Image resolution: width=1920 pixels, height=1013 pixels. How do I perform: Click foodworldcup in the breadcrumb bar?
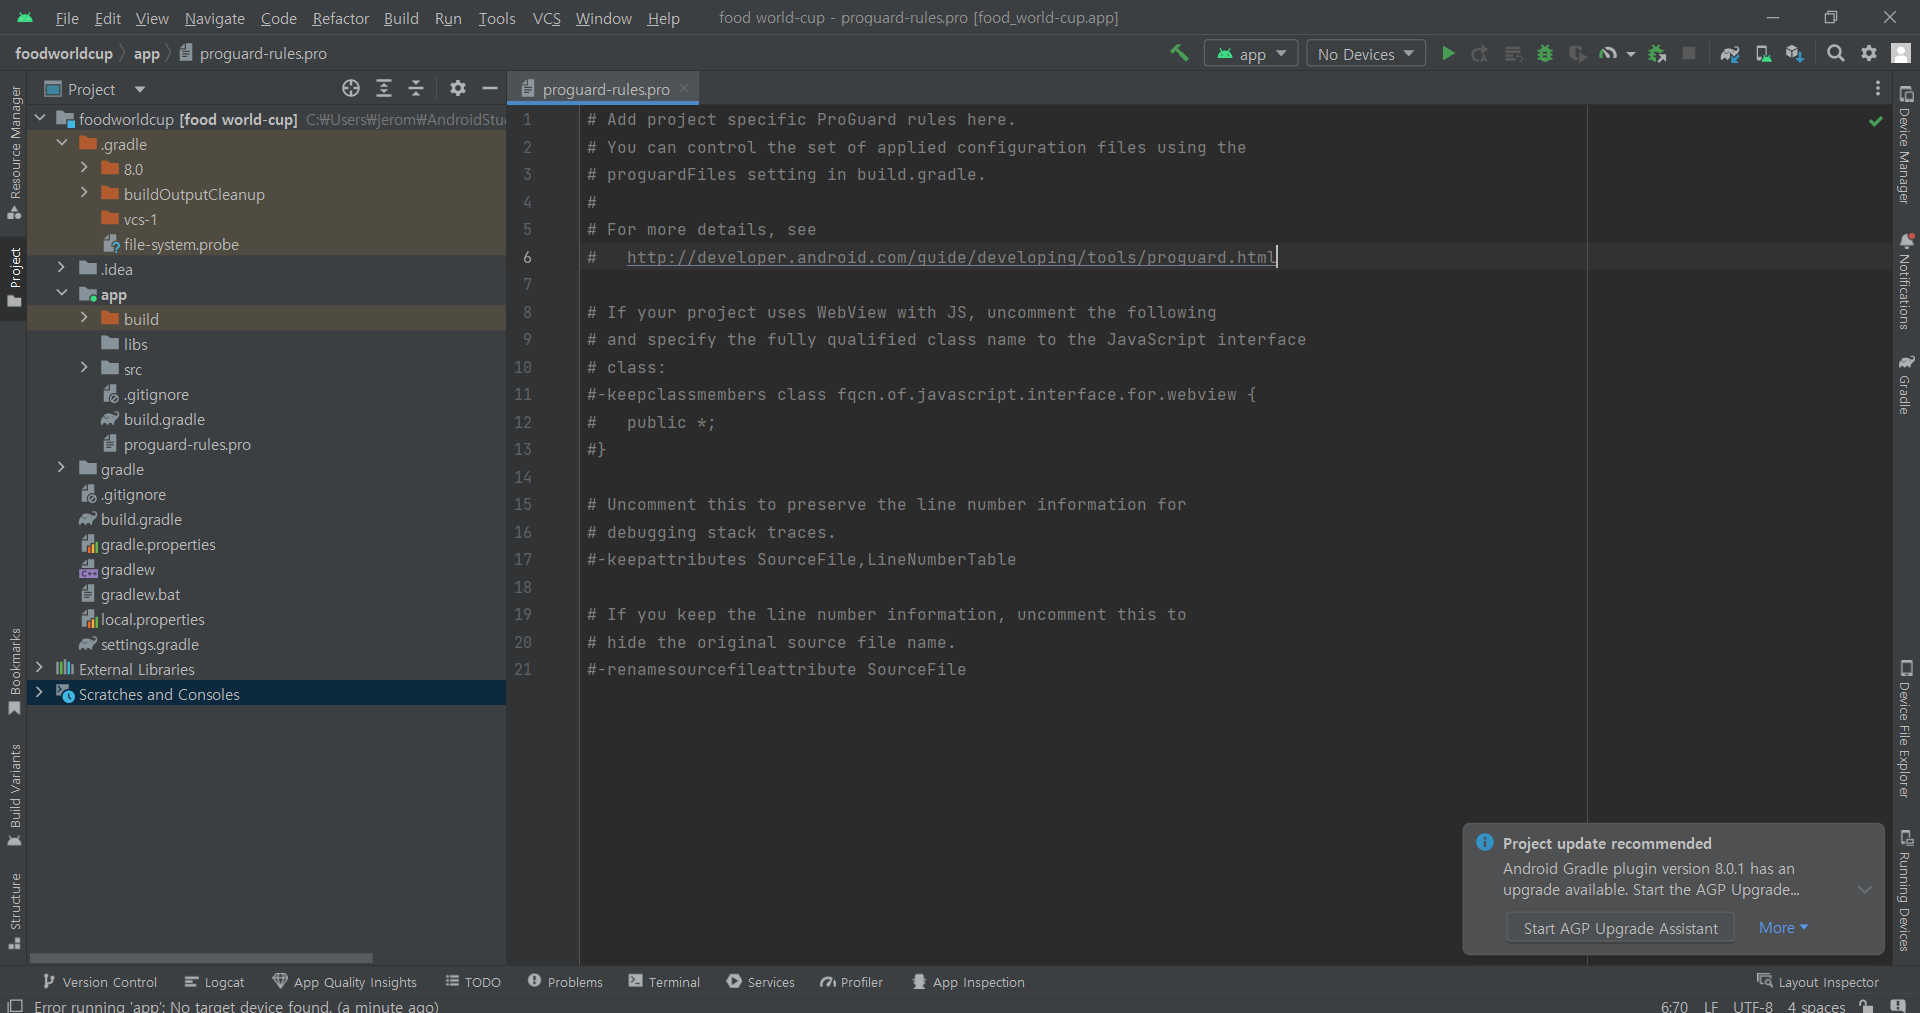(64, 53)
